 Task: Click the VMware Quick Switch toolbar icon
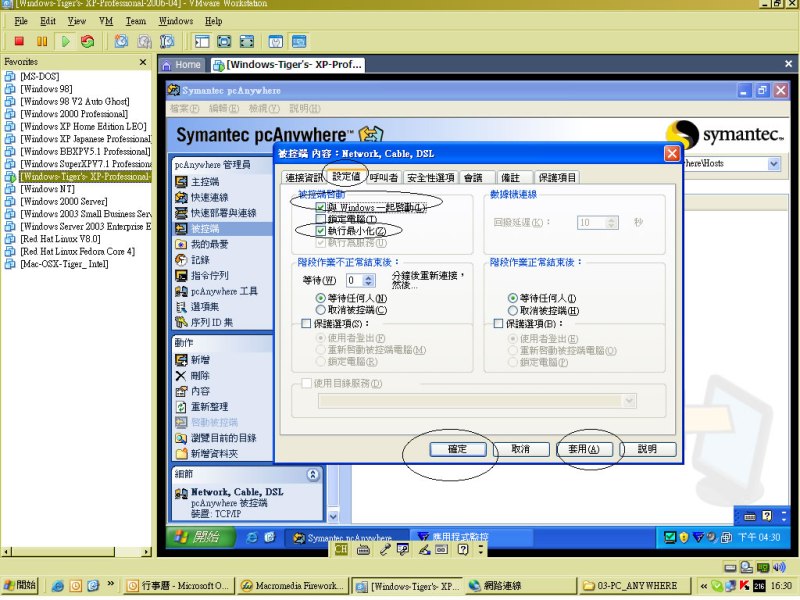(247, 41)
